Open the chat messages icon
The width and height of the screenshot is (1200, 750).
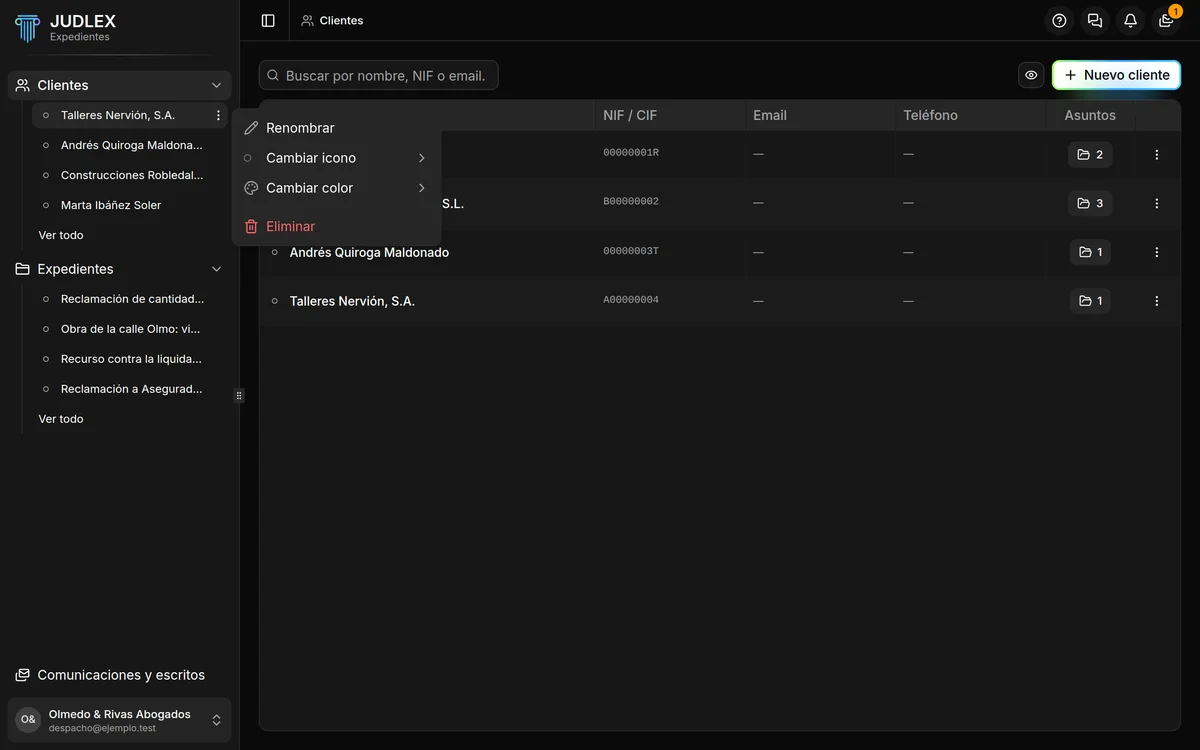(1095, 20)
